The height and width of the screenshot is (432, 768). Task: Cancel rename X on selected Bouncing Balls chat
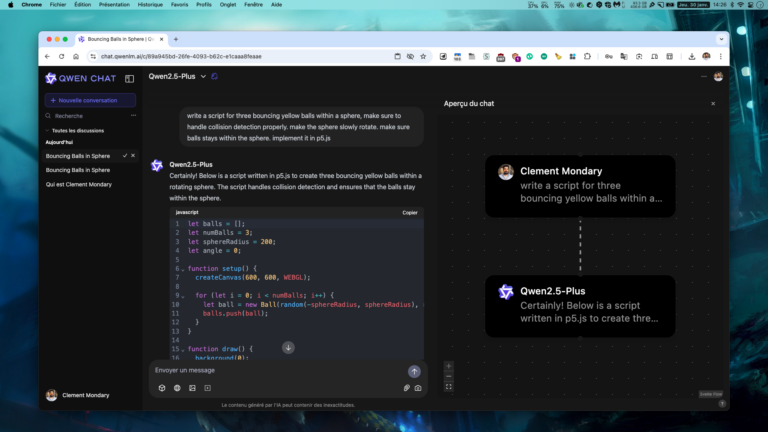(133, 156)
